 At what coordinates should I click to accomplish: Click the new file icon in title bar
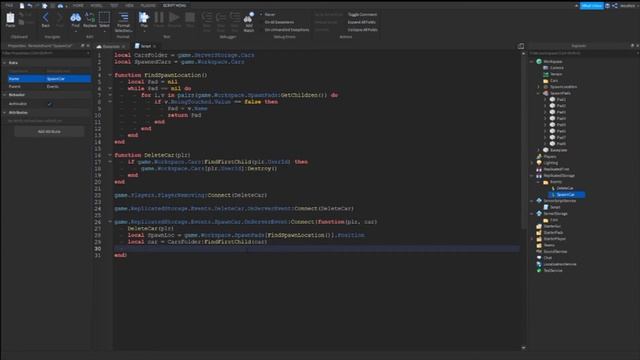click(22, 5)
